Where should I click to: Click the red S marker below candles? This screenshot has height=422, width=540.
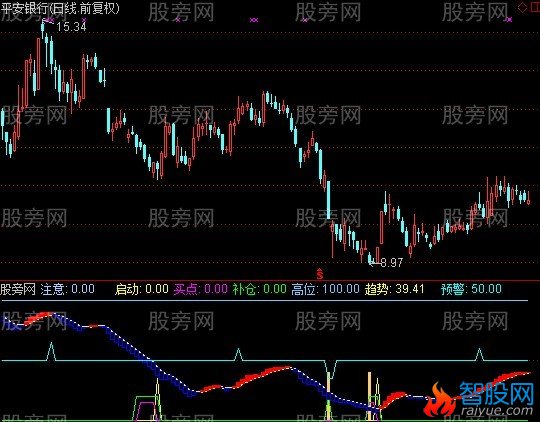pyautogui.click(x=320, y=274)
